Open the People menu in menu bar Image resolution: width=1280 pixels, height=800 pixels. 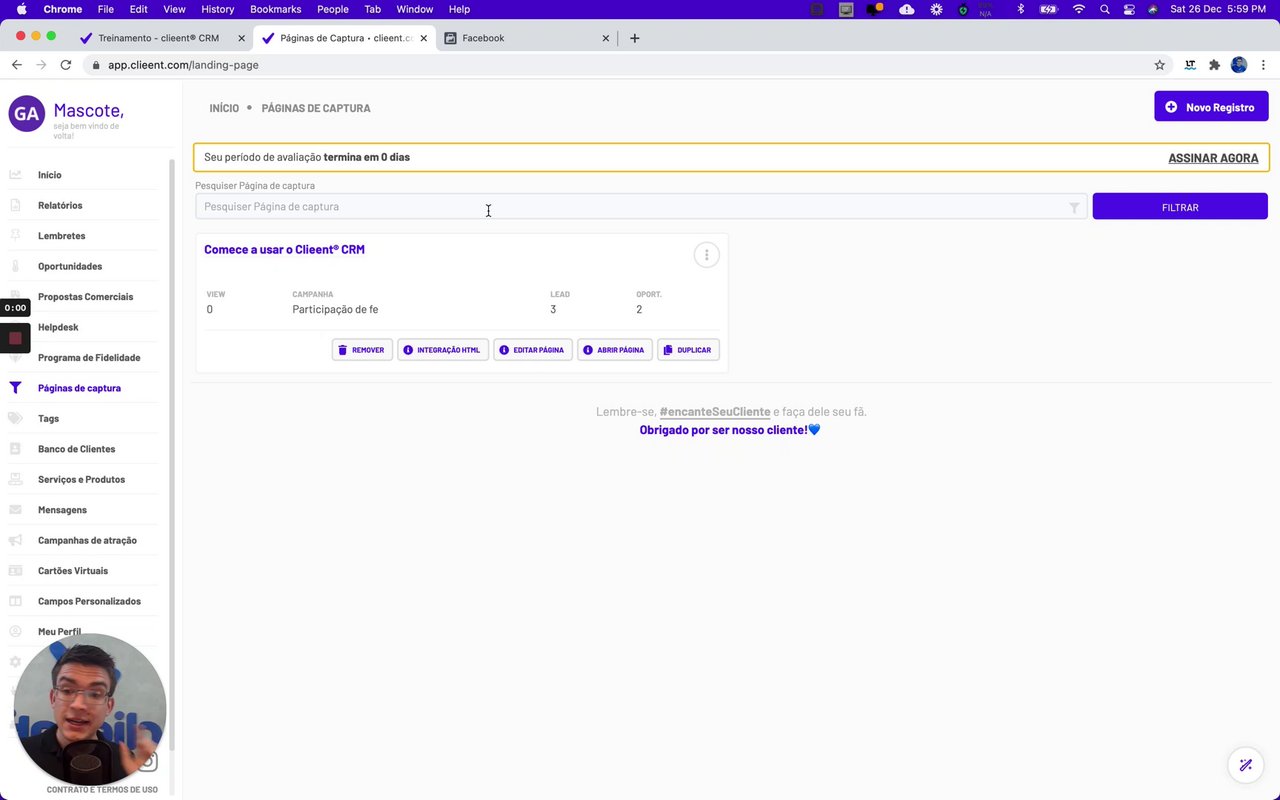[x=332, y=9]
